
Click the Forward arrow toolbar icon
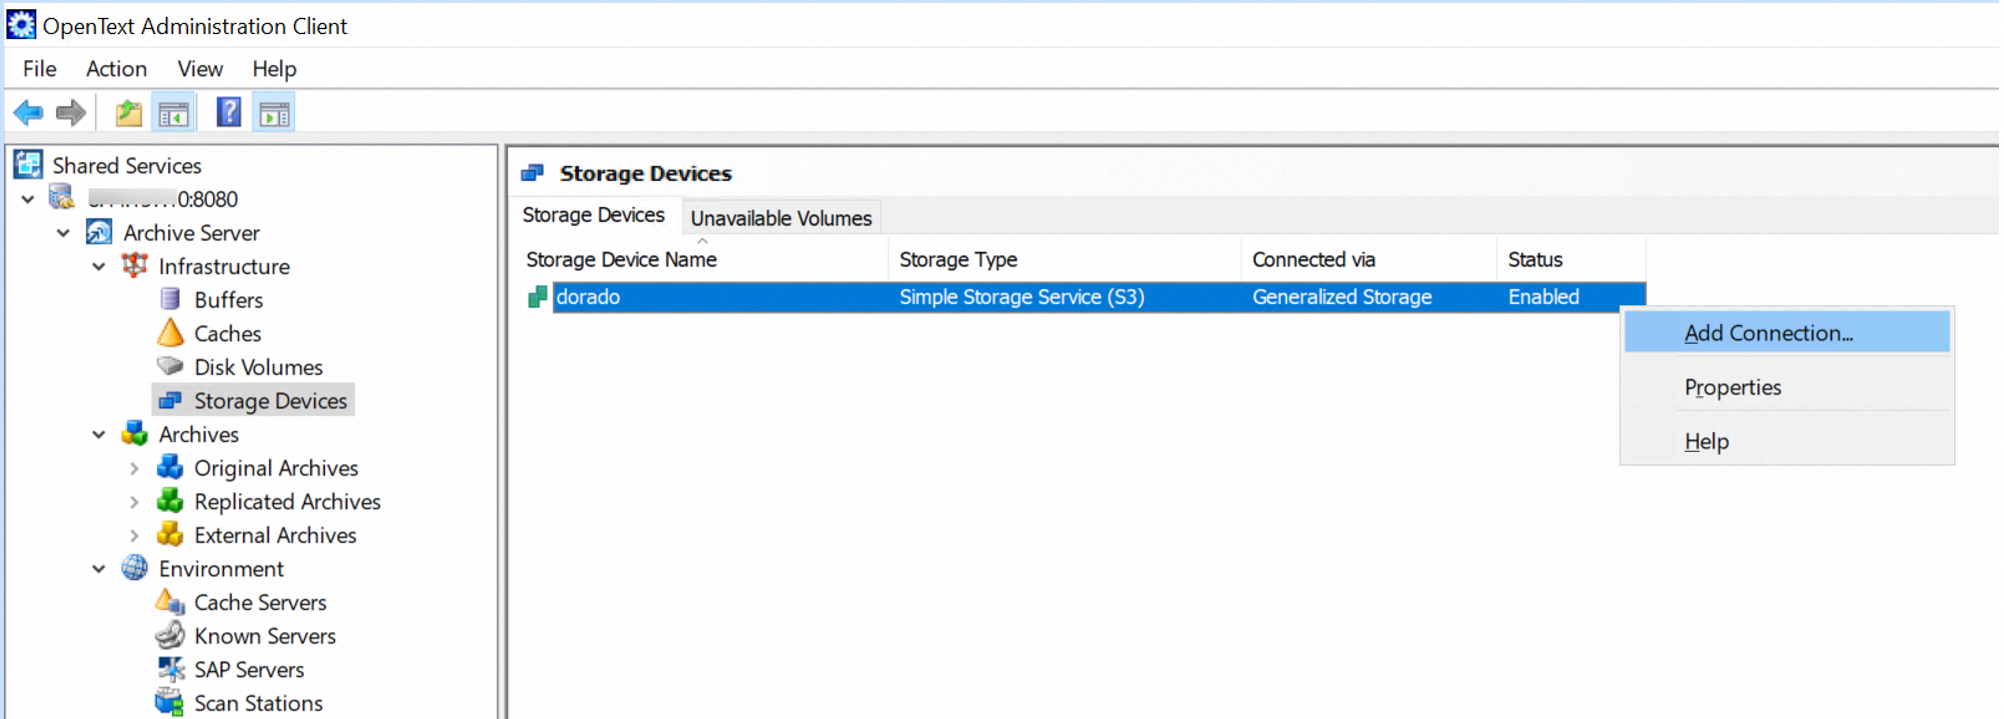pyautogui.click(x=71, y=113)
